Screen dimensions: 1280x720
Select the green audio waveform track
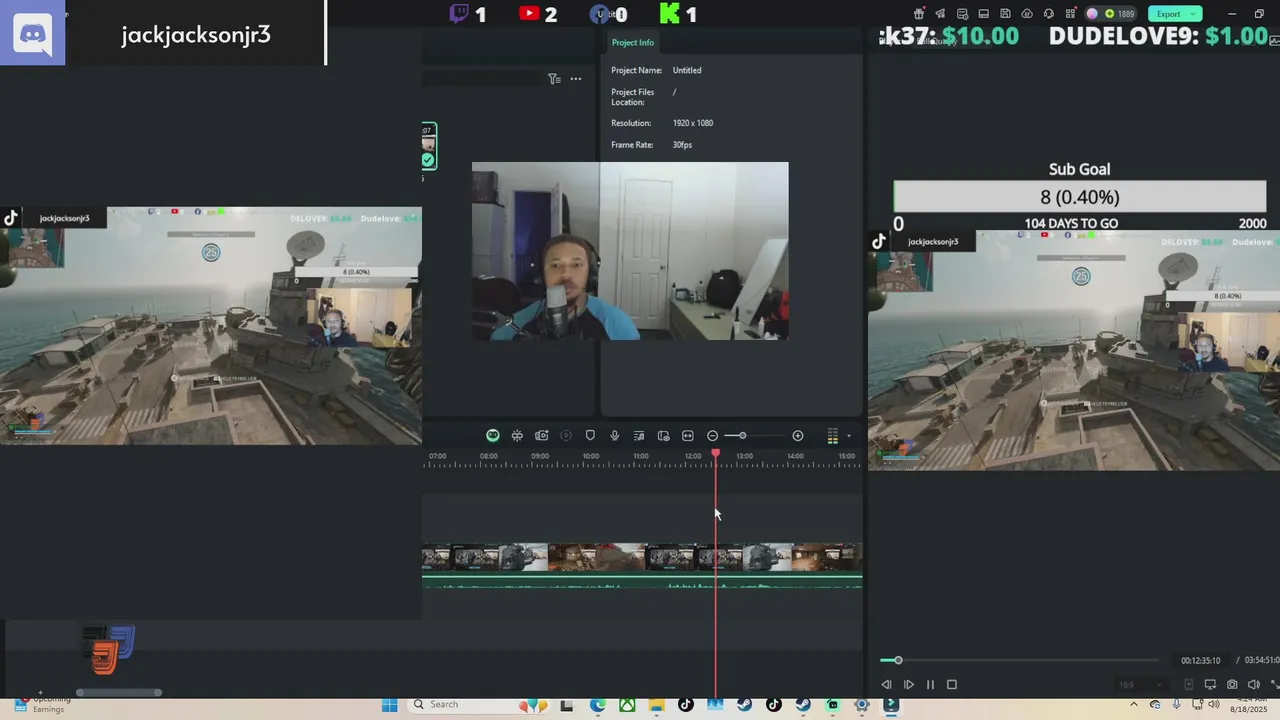click(642, 583)
